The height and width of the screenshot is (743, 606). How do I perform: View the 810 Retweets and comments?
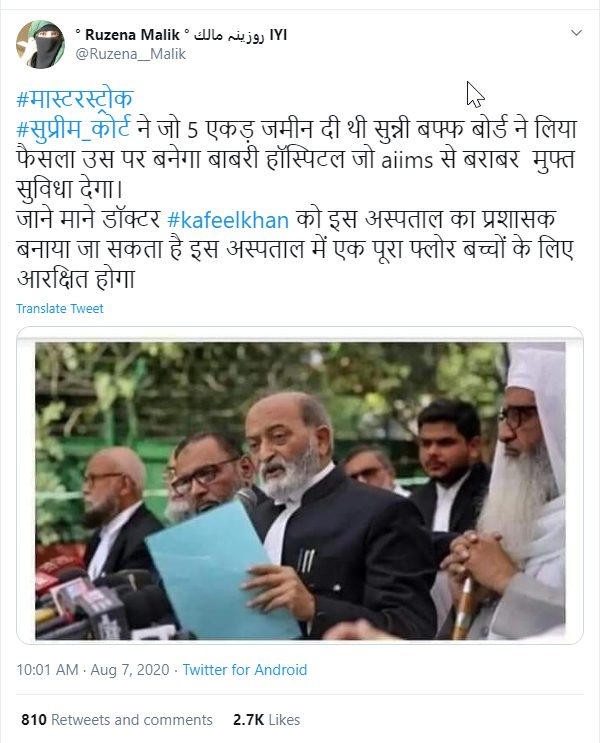tap(117, 720)
